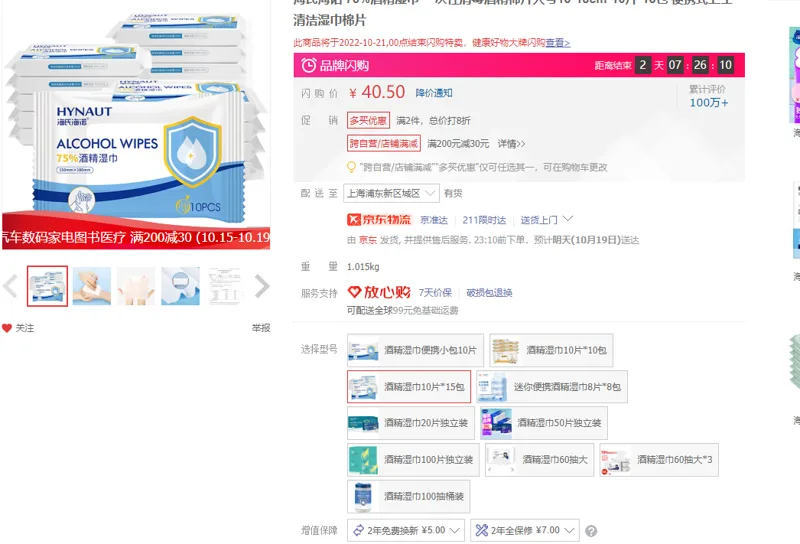The height and width of the screenshot is (544, 800).
Task: Select the fifth thumbnail showing certificate document
Action: tap(225, 286)
